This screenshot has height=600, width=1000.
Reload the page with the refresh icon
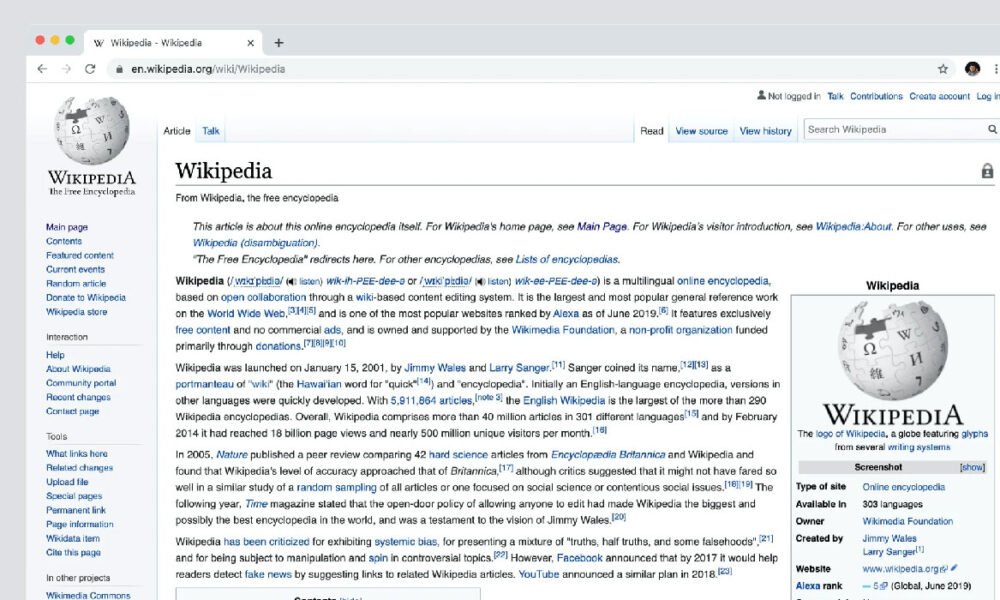pyautogui.click(x=90, y=69)
